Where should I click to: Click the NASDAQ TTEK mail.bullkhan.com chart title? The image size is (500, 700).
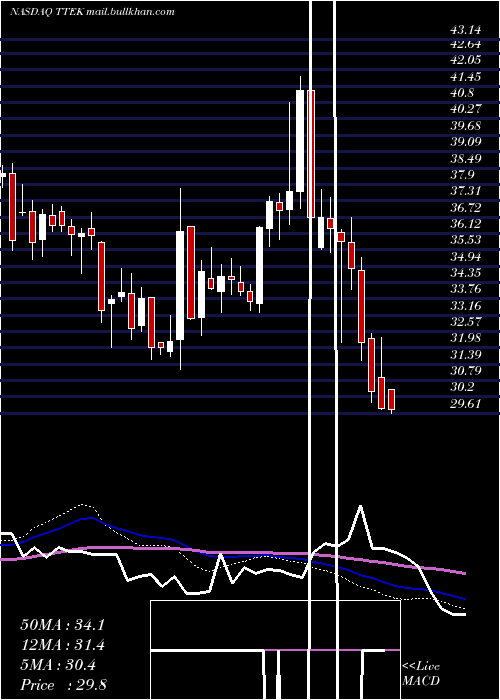(92, 12)
